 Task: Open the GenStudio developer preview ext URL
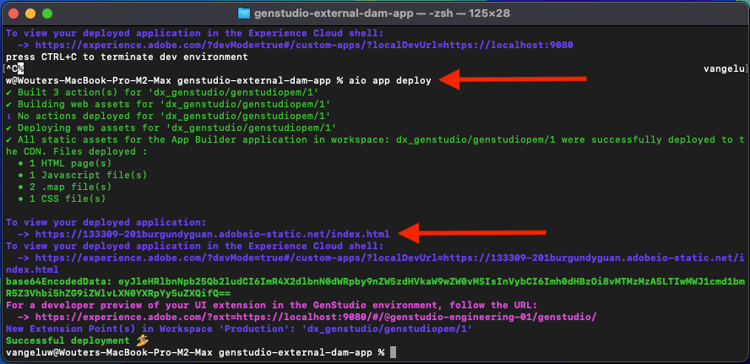pos(316,317)
